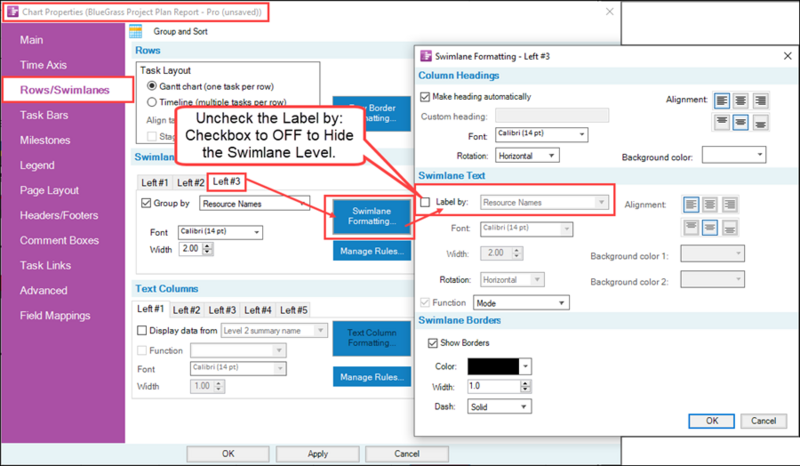Click swimlane Manage Rules button
The image size is (800, 466).
tap(372, 251)
